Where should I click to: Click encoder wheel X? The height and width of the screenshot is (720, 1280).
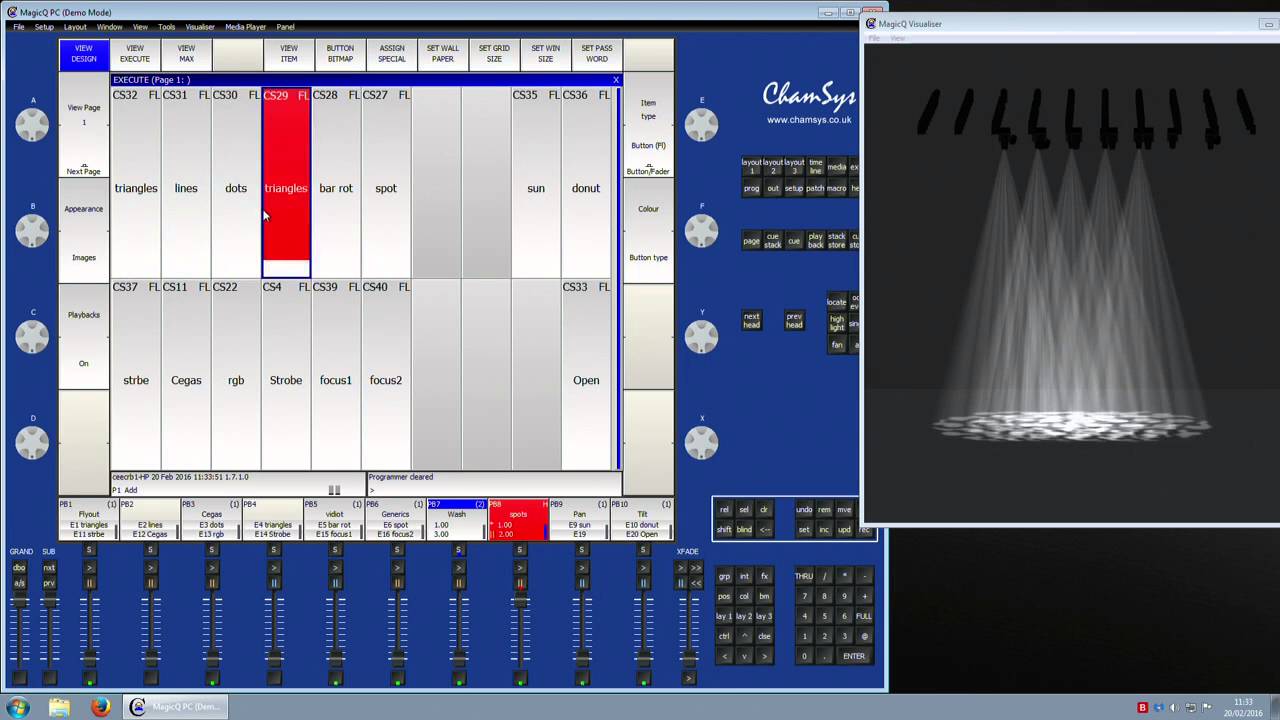[701, 442]
